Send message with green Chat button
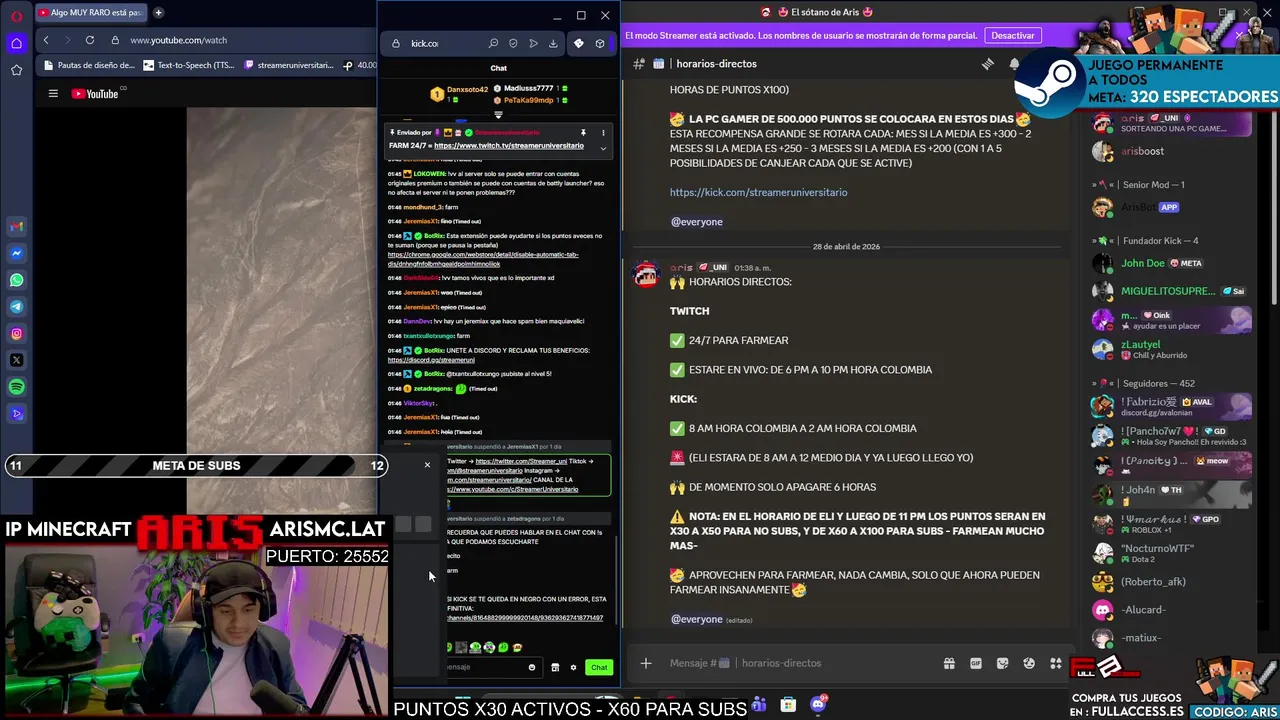Screen dimensions: 1280x720 [599, 667]
